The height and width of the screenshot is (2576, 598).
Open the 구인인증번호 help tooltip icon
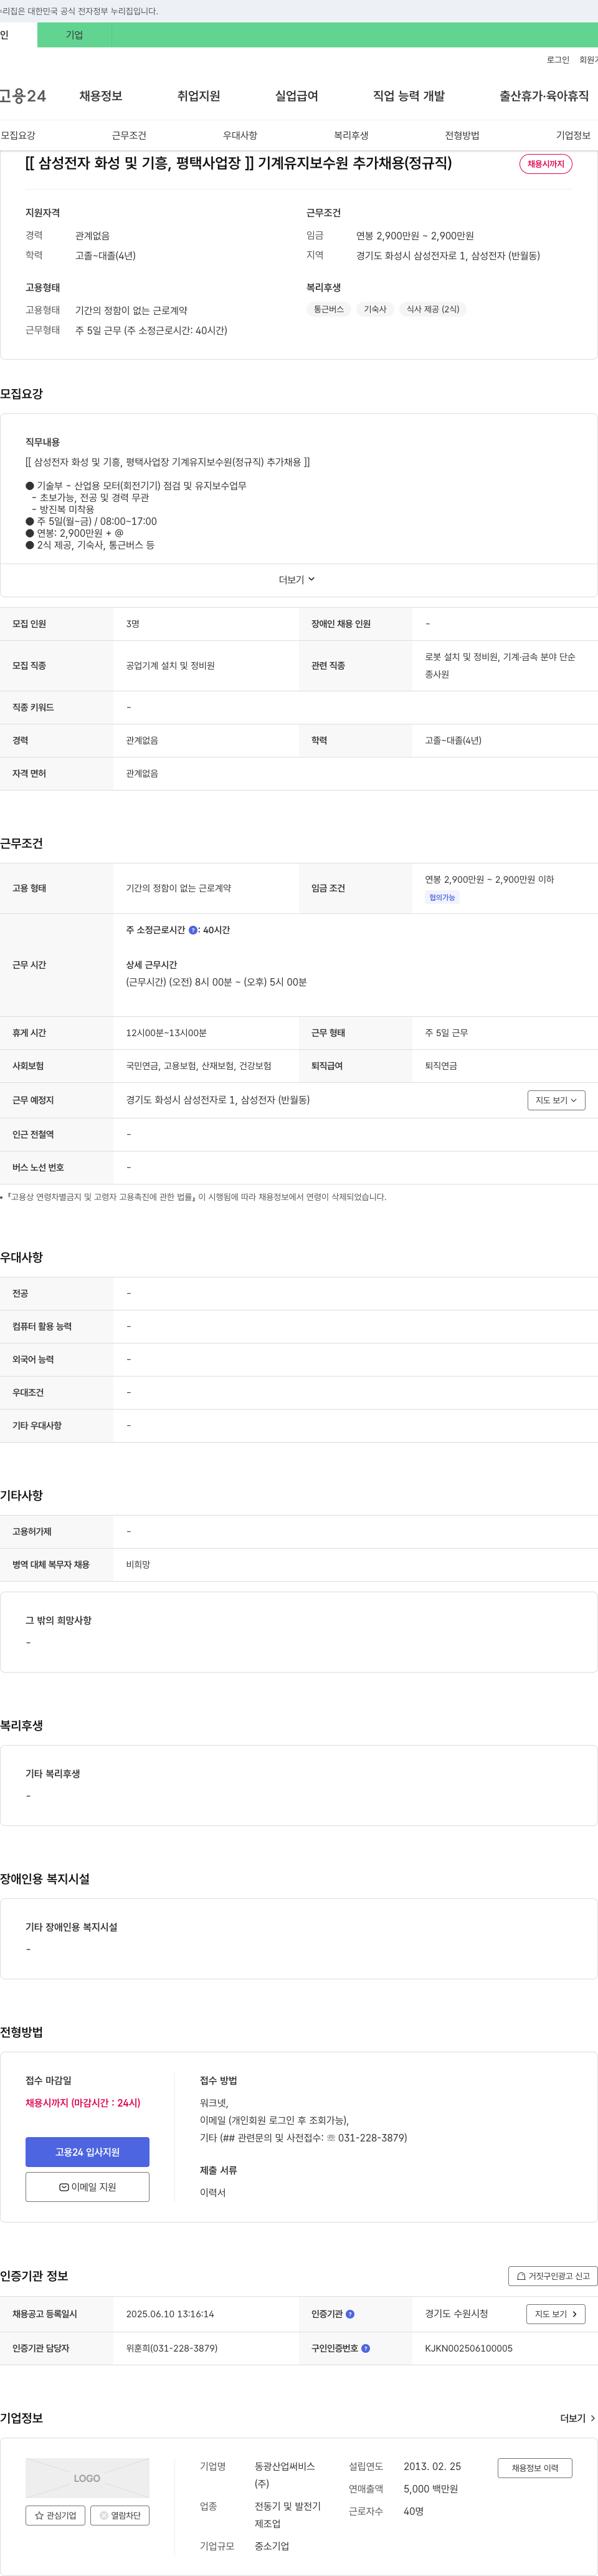point(365,2348)
